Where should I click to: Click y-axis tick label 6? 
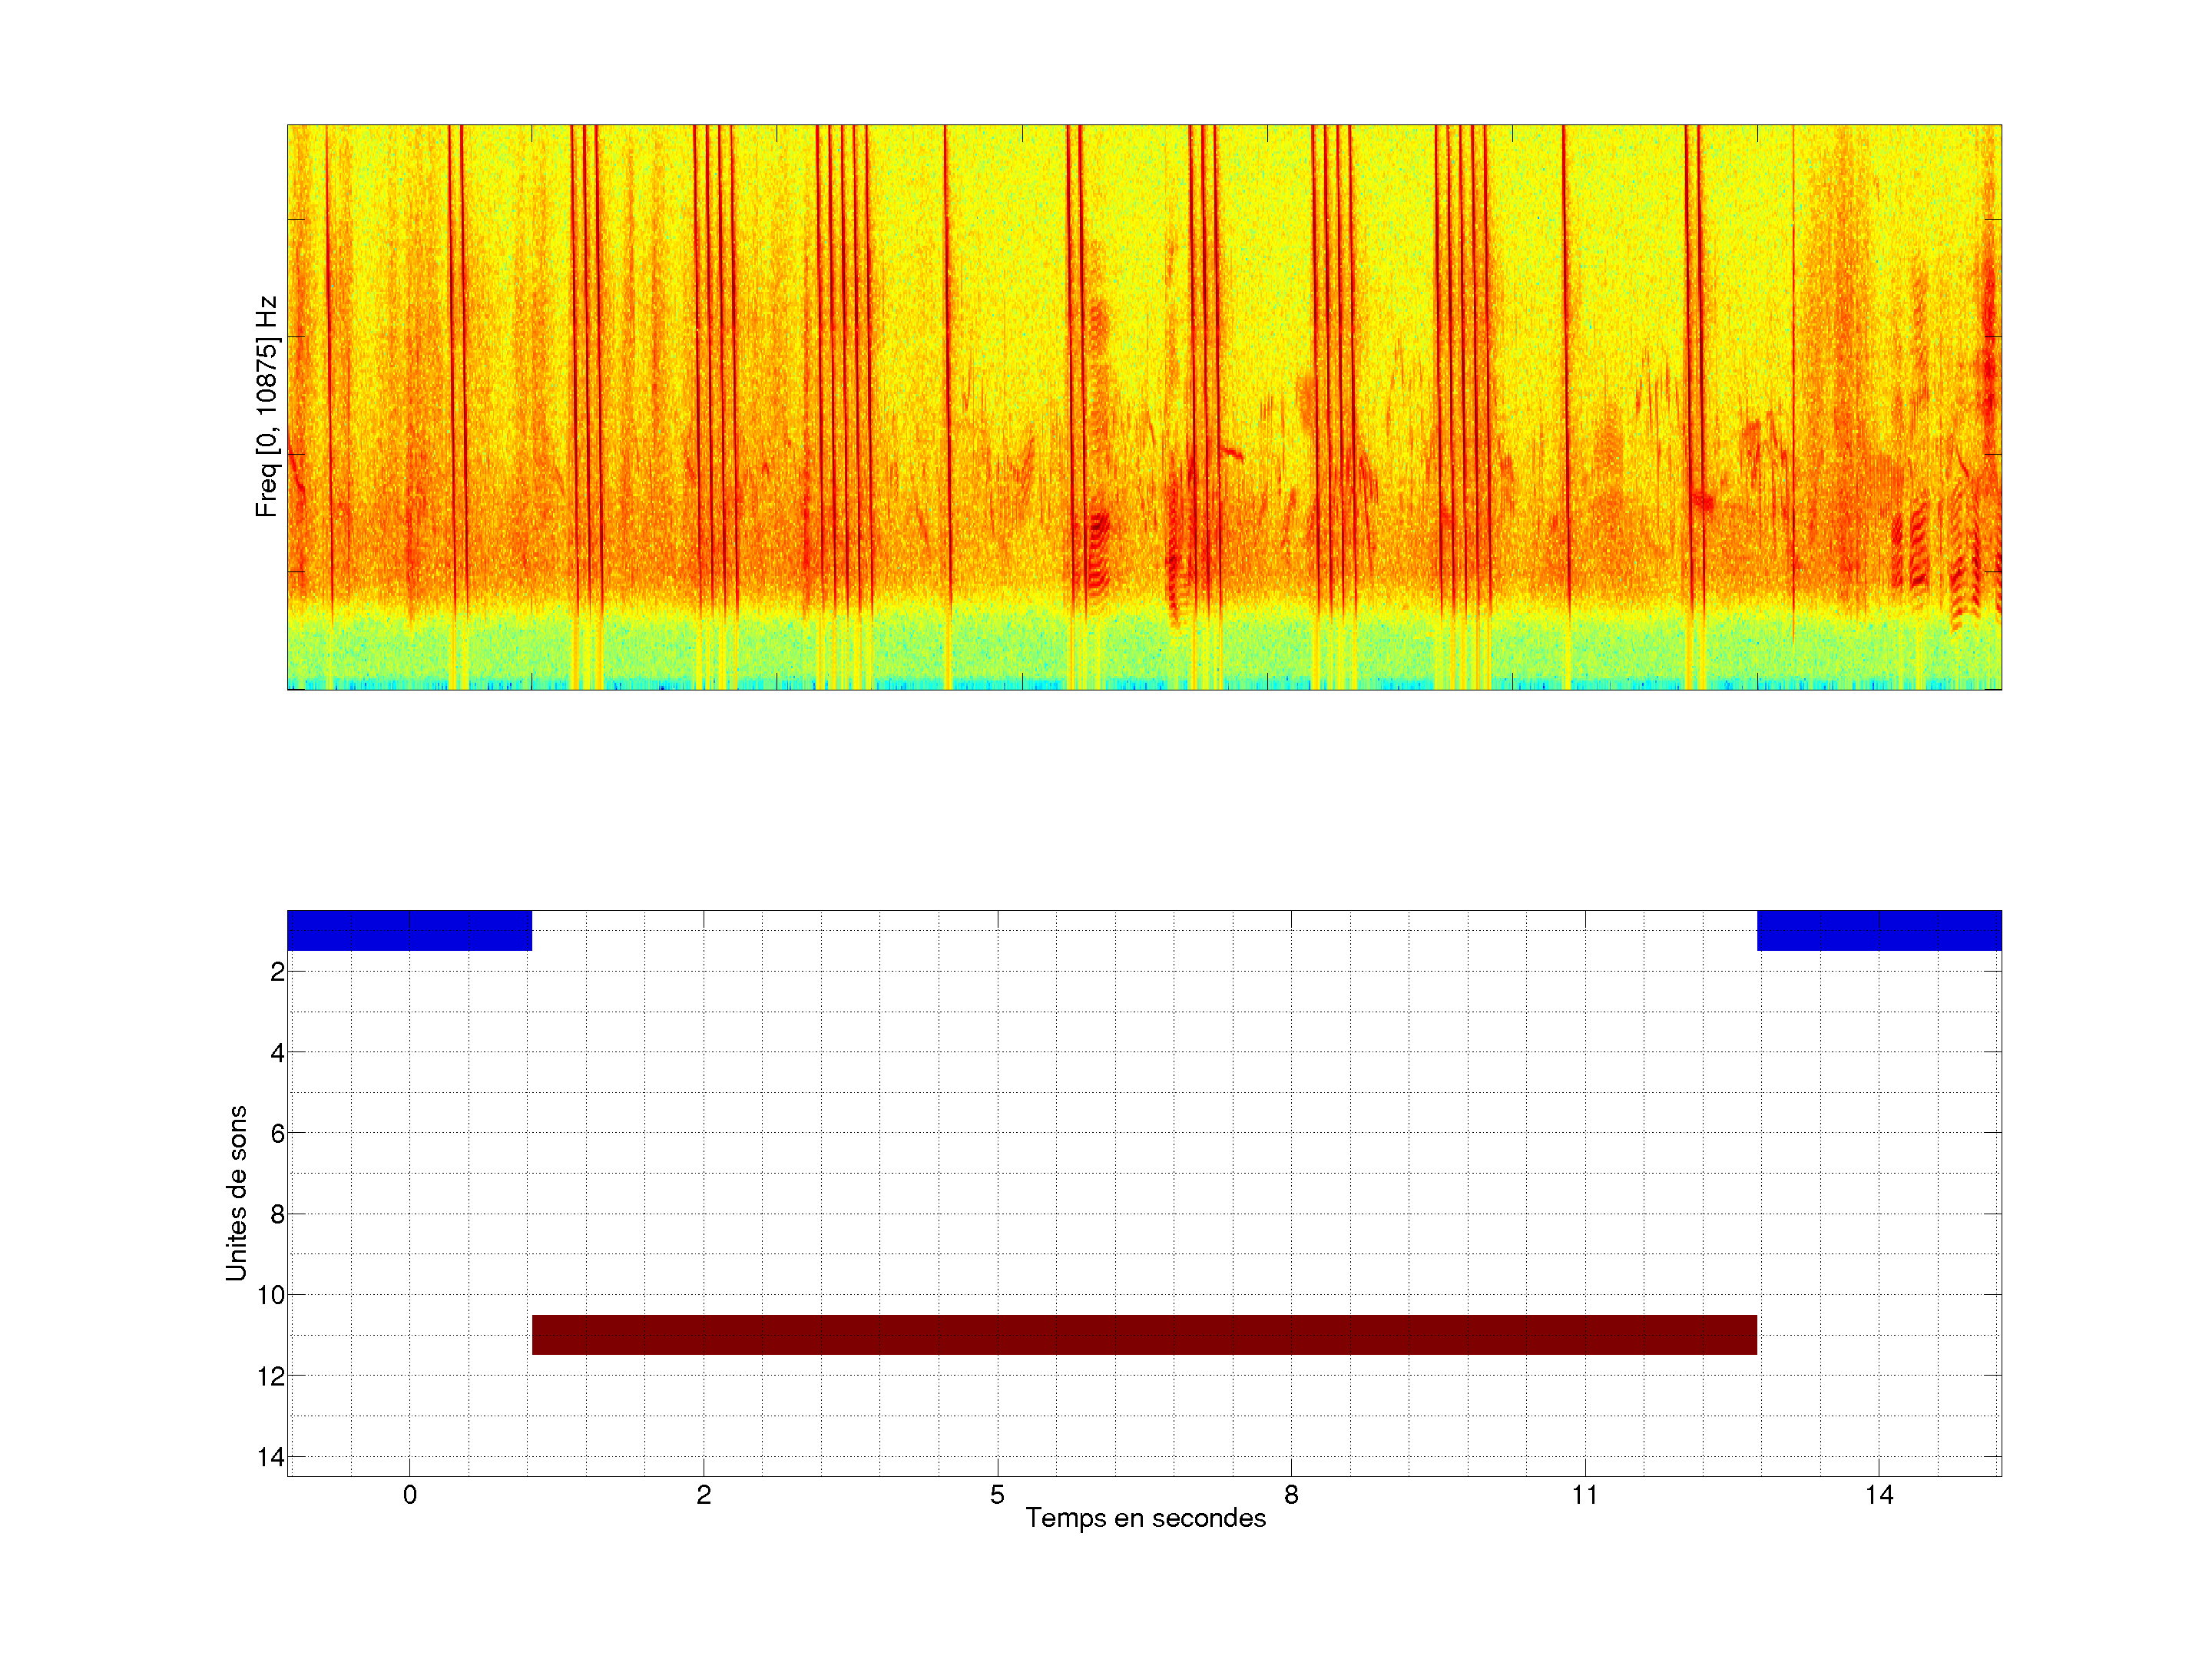click(x=277, y=1133)
